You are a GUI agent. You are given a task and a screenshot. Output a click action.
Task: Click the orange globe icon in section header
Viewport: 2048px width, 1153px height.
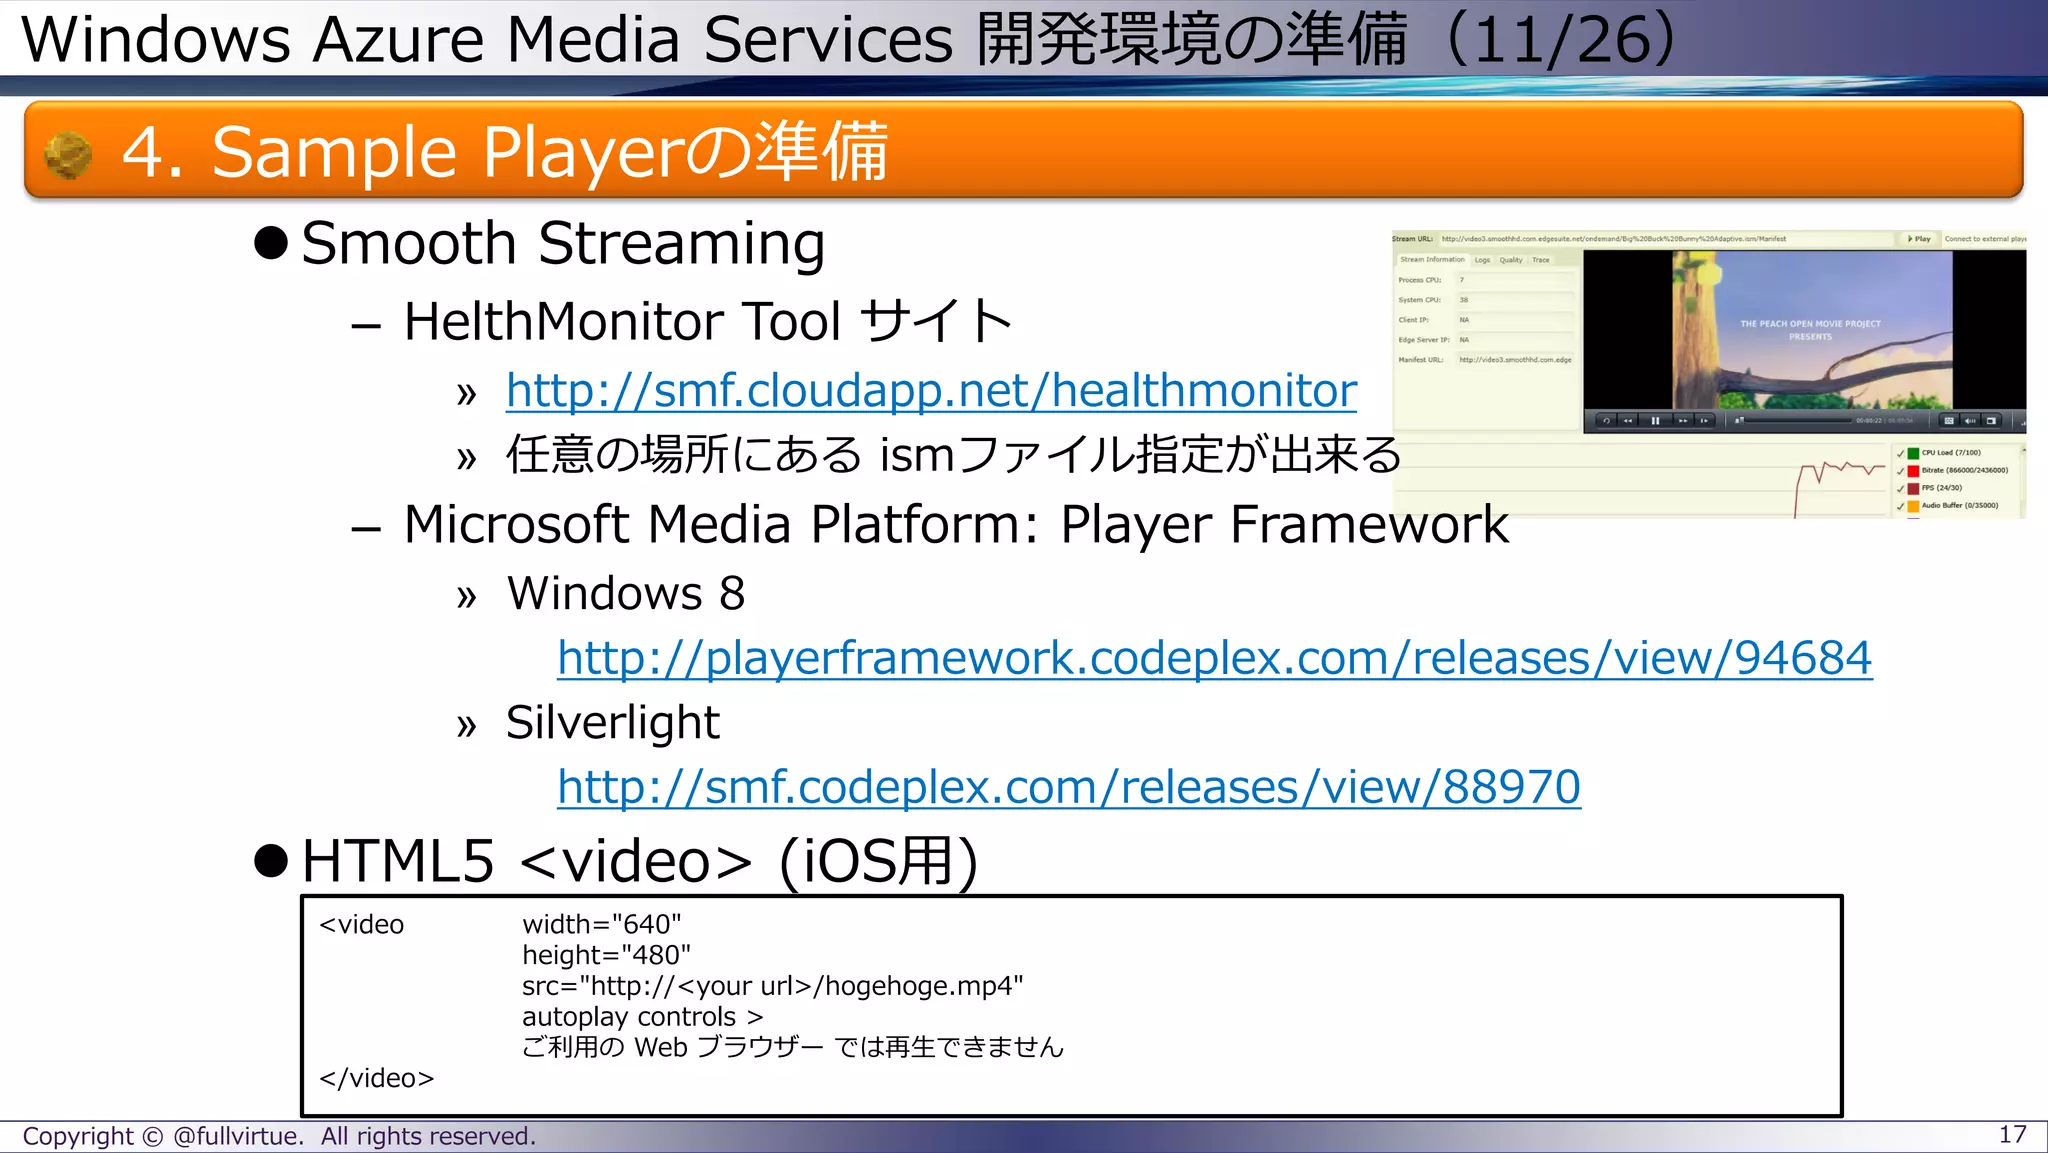click(69, 155)
